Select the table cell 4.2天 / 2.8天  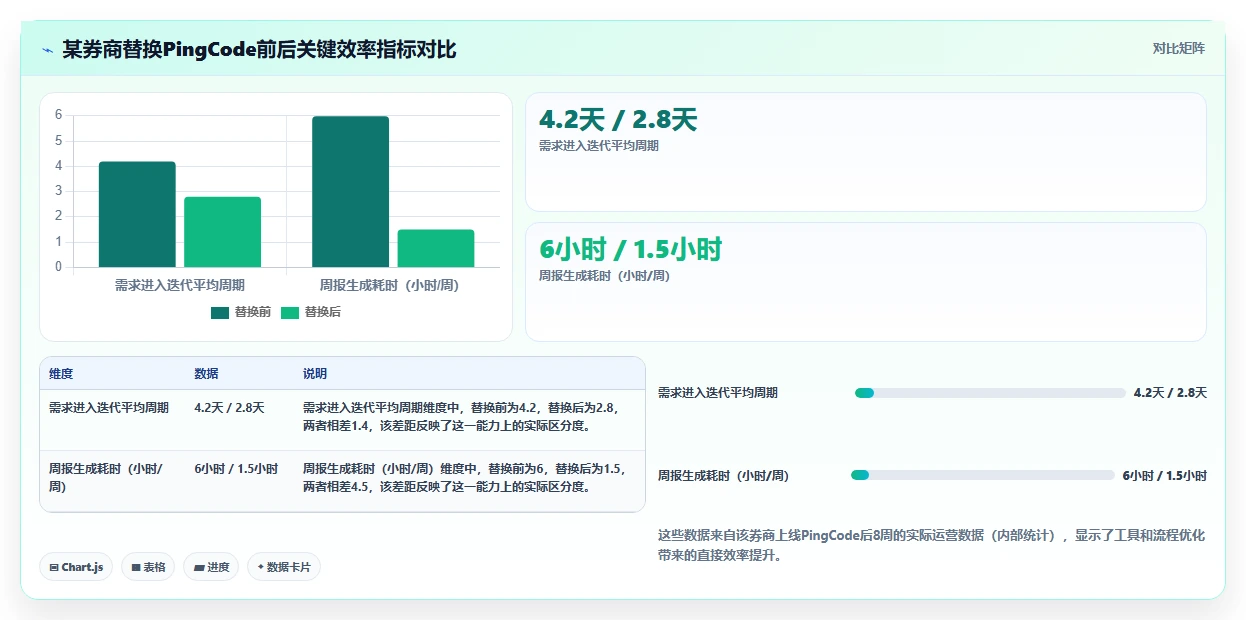[x=229, y=408]
